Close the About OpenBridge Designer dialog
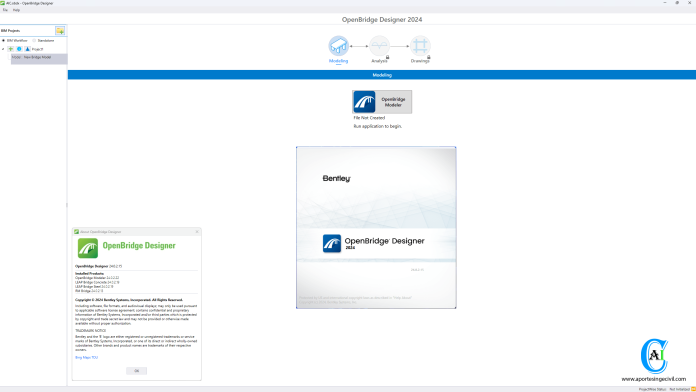 [197, 232]
